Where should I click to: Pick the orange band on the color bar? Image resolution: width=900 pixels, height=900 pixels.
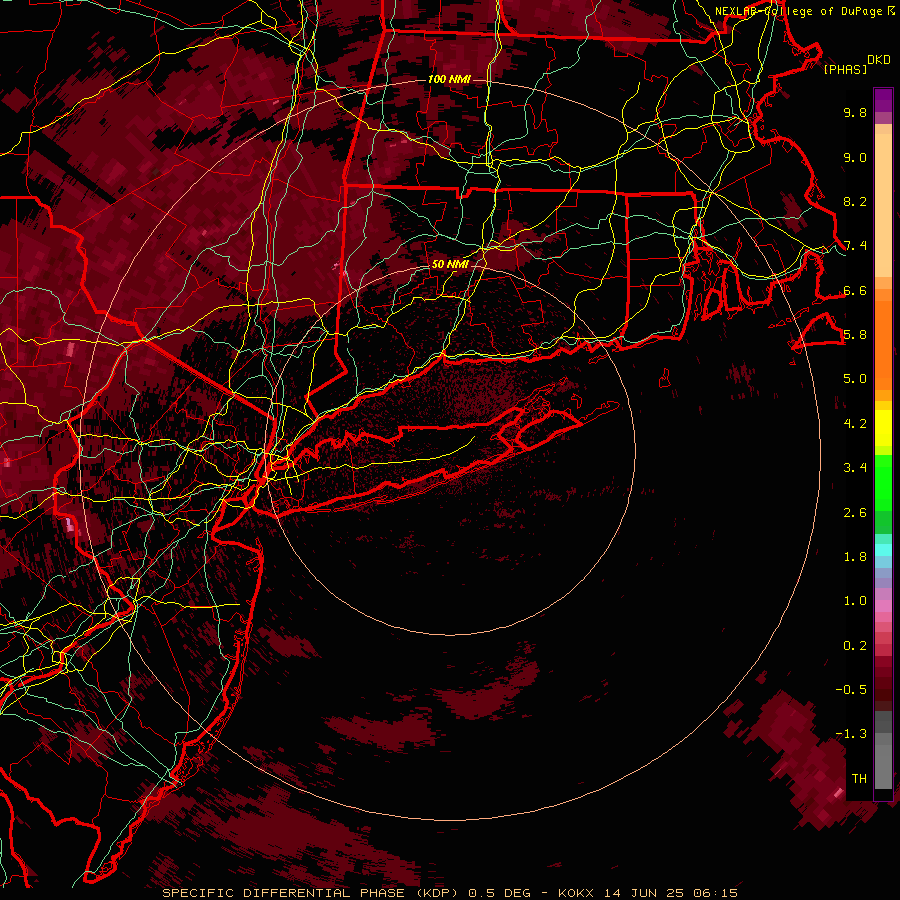[883, 344]
